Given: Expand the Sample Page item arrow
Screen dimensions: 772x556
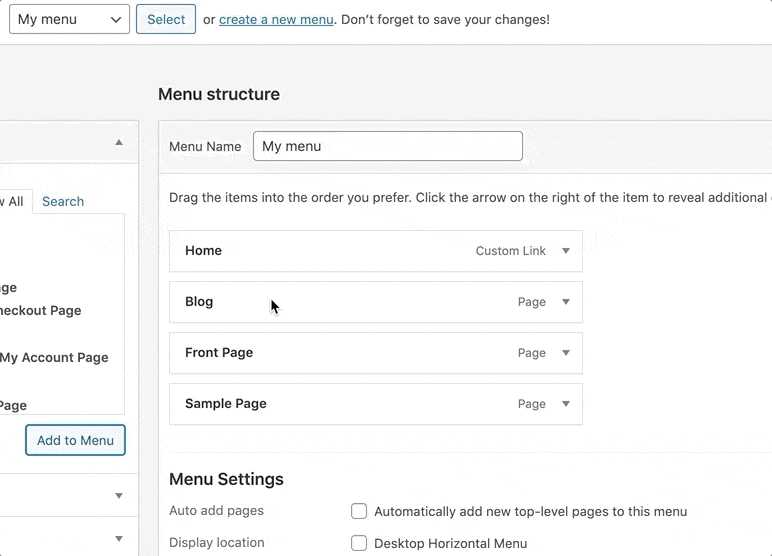Looking at the screenshot, I should point(566,404).
